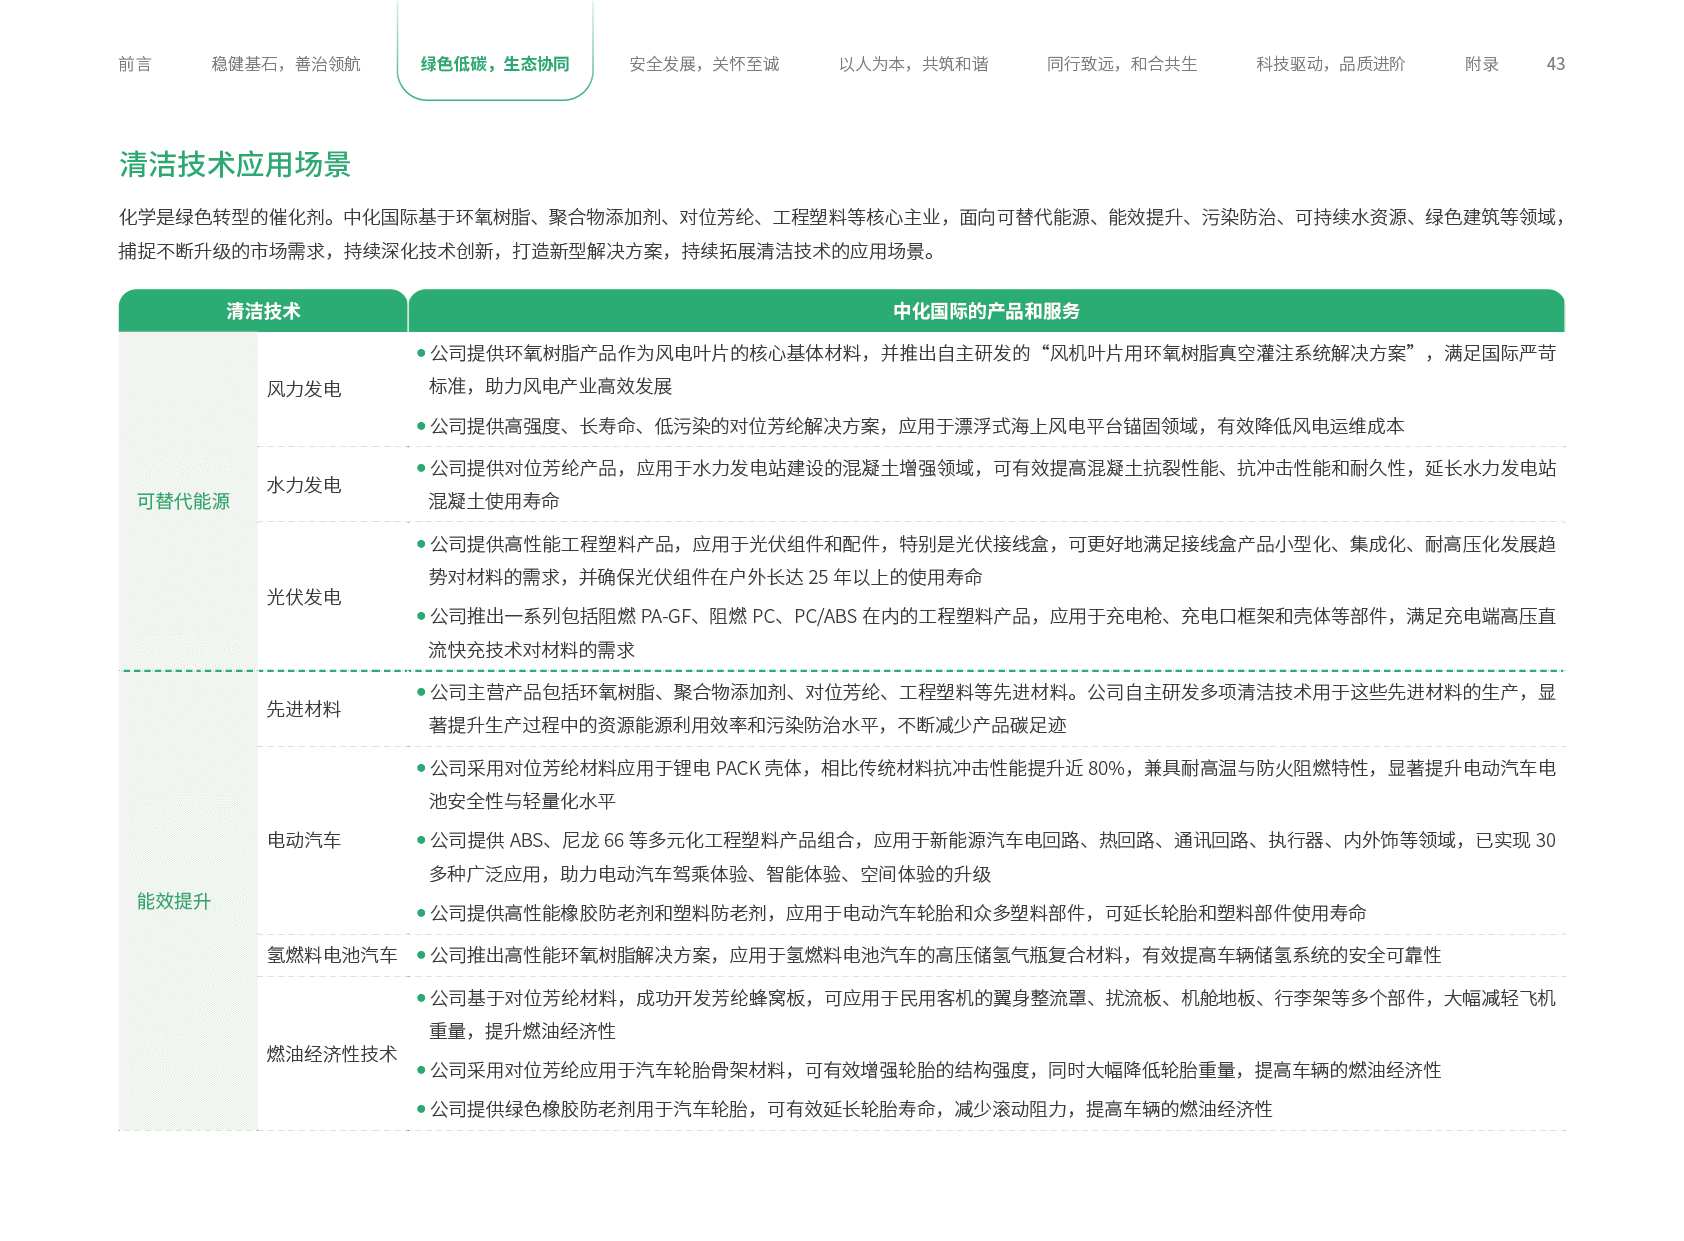Viewport: 1684px width, 1241px height.
Task: Click the 光伏发电 row label
Action: click(x=304, y=597)
